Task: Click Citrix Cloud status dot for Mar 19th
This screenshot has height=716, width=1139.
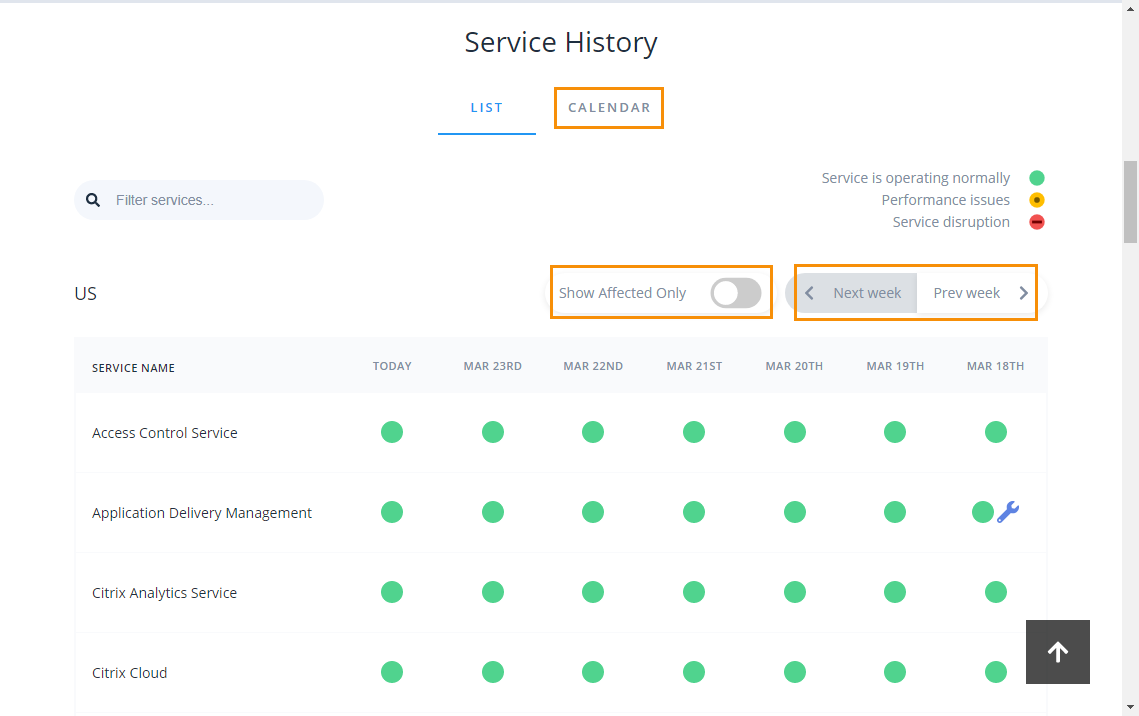Action: [895, 672]
